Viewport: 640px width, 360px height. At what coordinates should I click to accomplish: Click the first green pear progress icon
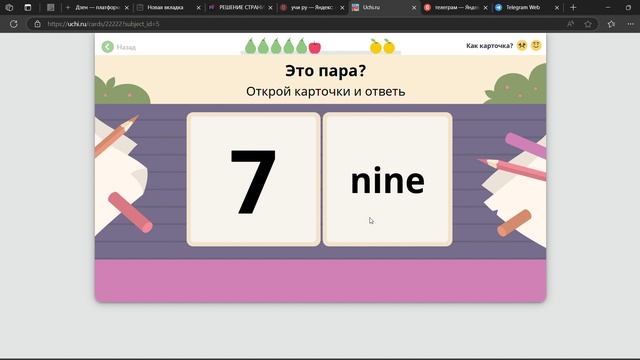click(x=250, y=46)
